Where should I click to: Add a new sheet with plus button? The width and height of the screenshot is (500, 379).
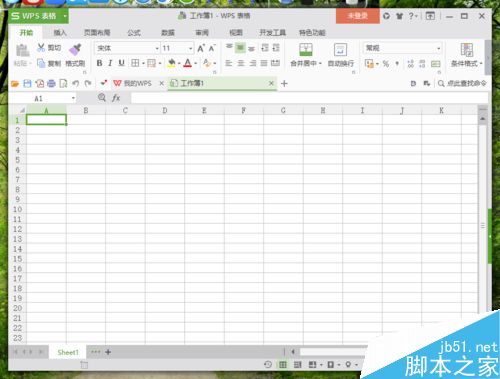[108, 352]
